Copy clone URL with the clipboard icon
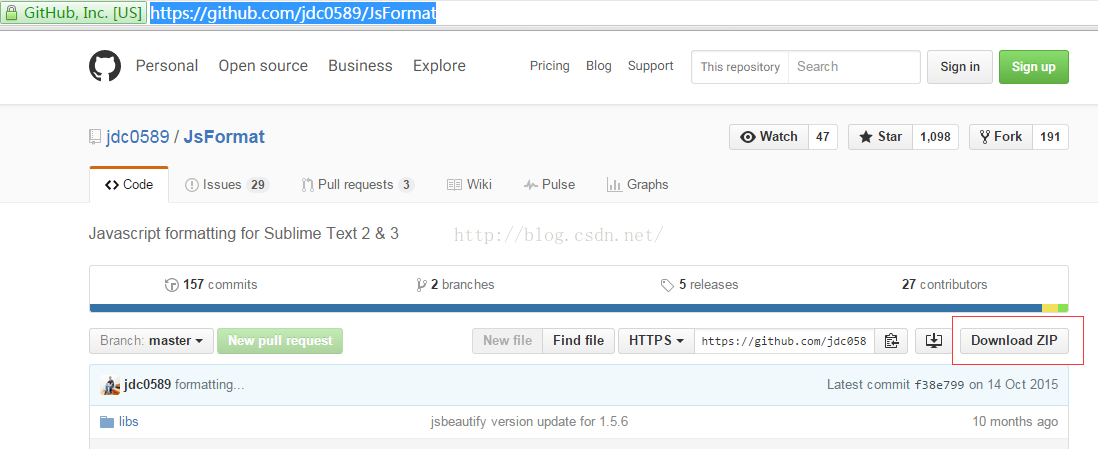 [891, 341]
